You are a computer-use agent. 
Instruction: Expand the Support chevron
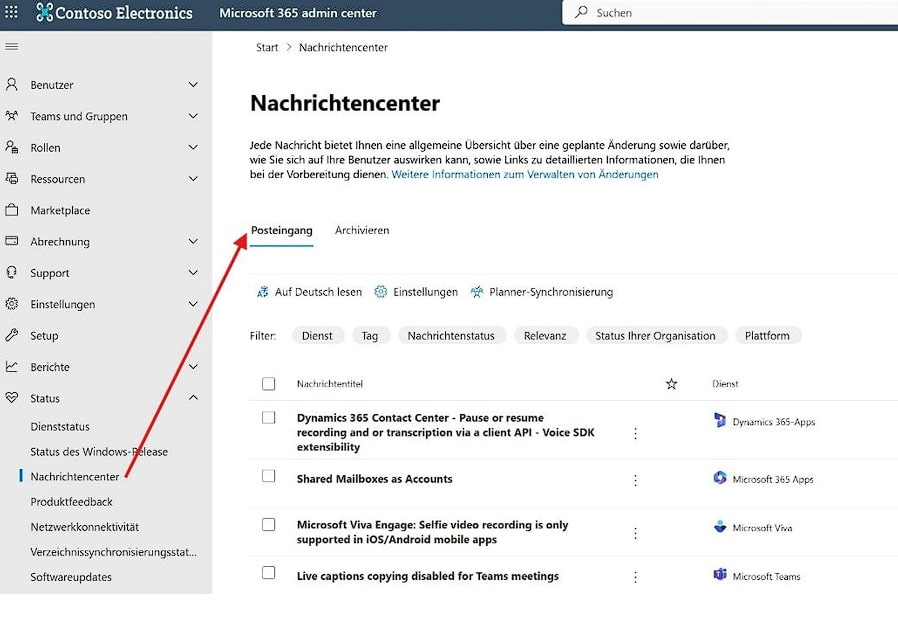(194, 273)
